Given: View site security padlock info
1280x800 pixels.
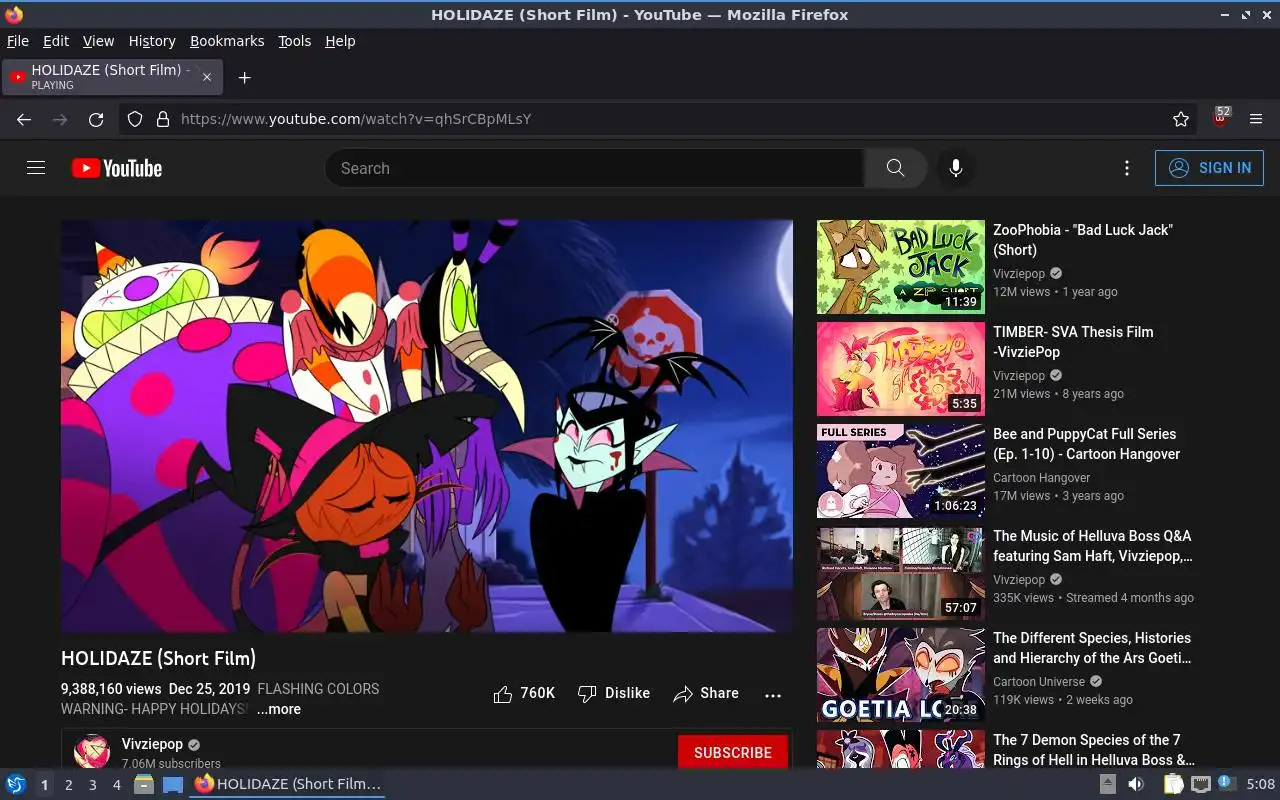Looking at the screenshot, I should tap(163, 119).
